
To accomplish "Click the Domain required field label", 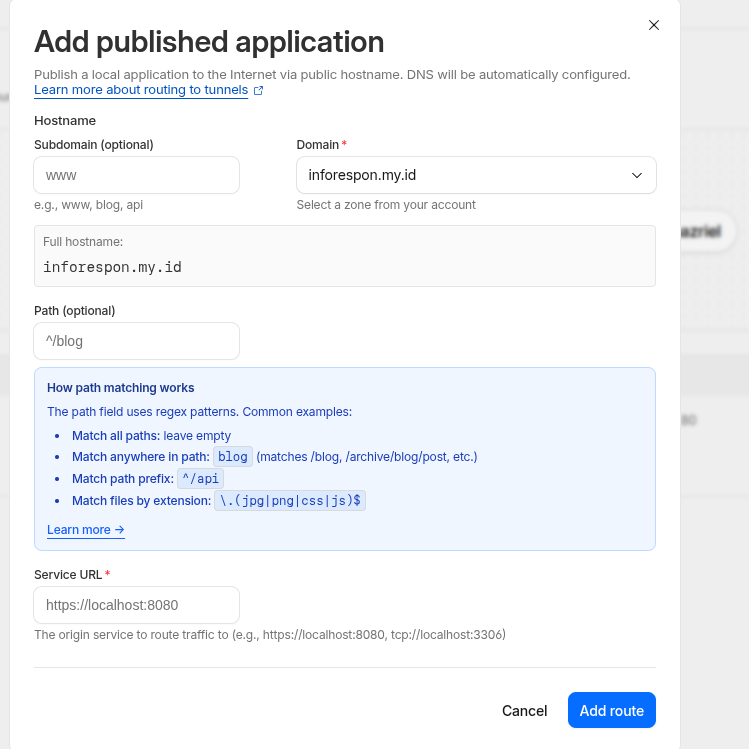I will (320, 145).
